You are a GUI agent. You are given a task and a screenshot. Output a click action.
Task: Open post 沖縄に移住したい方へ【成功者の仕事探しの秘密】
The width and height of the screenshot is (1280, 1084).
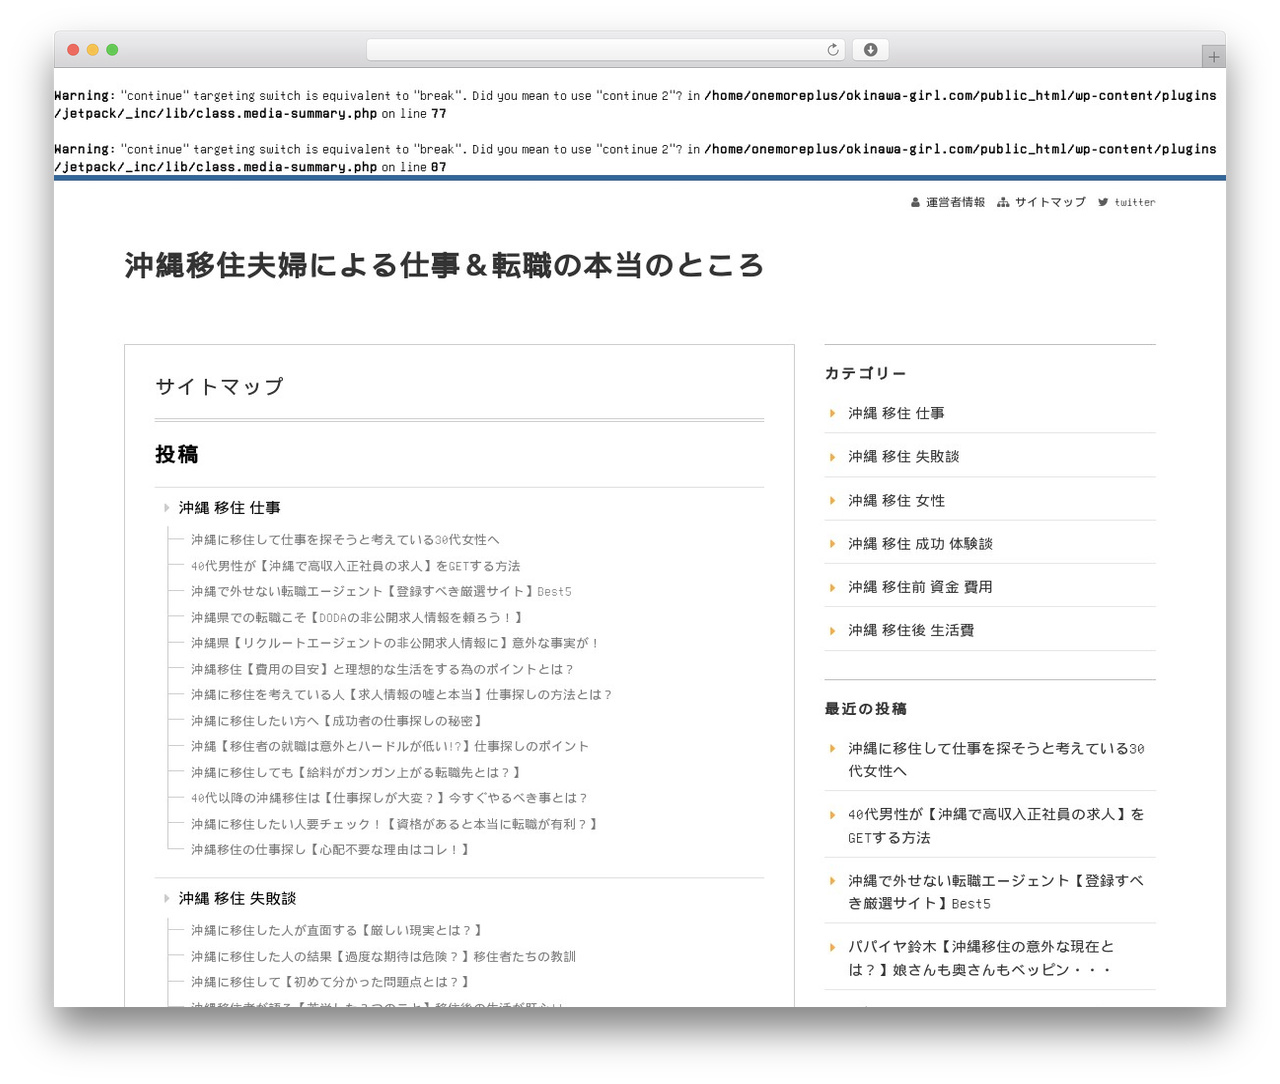tap(337, 721)
